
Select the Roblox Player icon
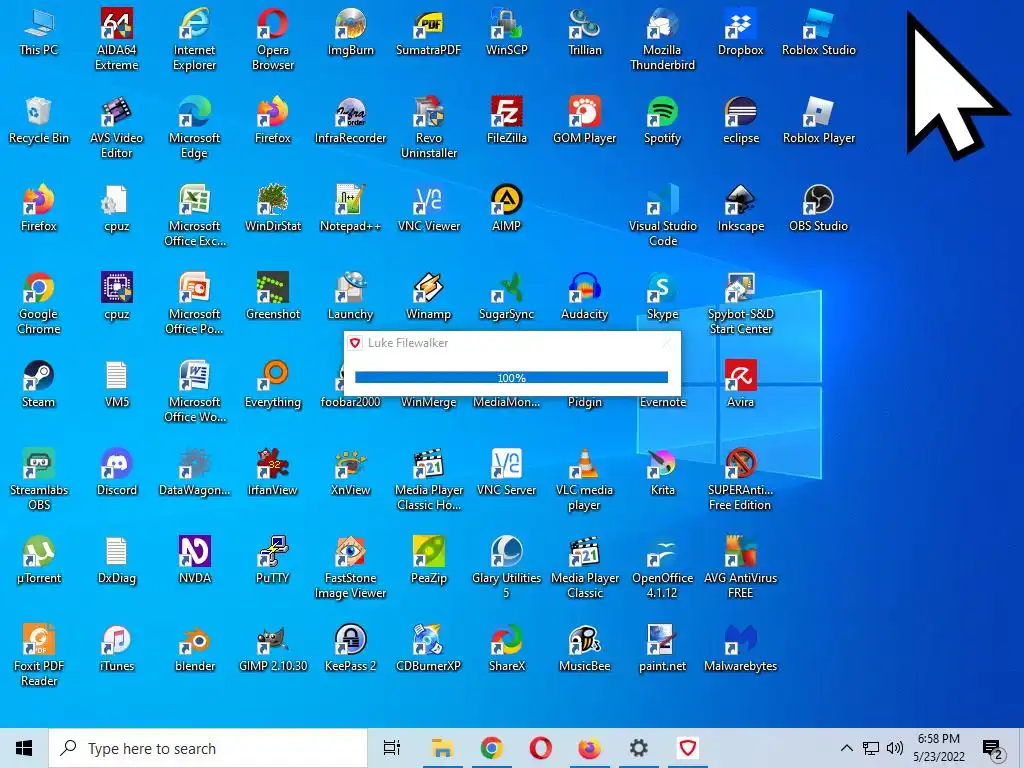tap(818, 121)
